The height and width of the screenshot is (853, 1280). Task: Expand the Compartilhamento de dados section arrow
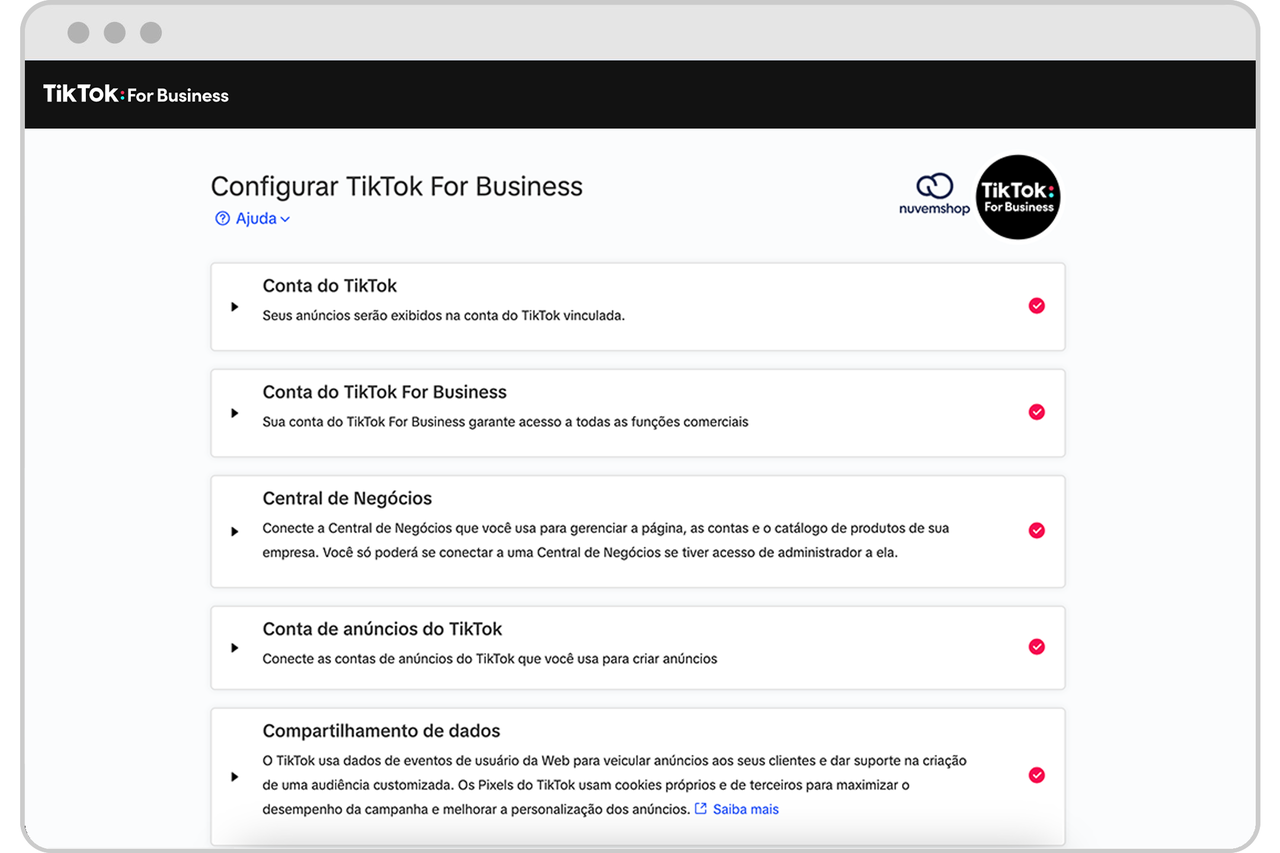[235, 777]
